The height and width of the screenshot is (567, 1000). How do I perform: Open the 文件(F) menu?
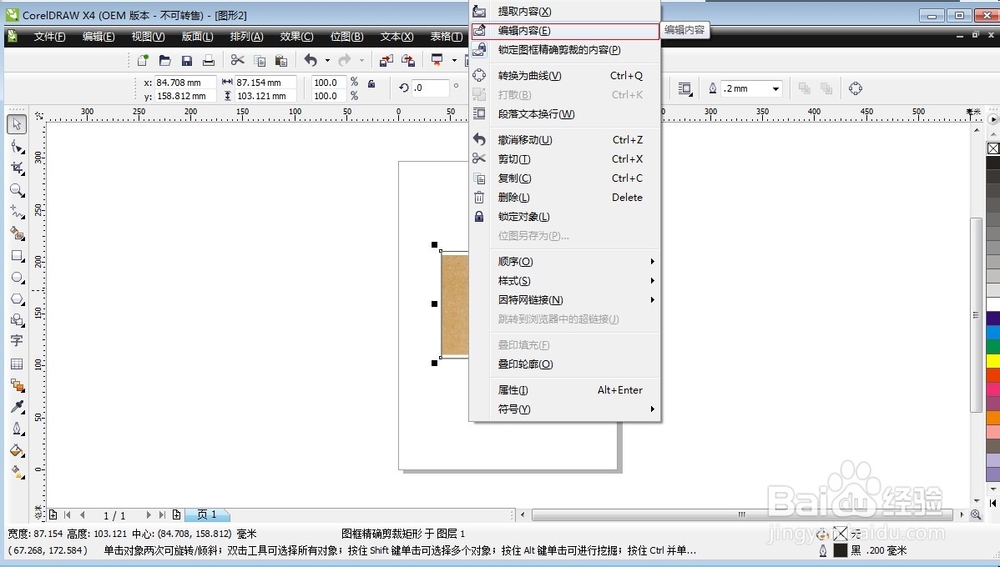click(49, 37)
